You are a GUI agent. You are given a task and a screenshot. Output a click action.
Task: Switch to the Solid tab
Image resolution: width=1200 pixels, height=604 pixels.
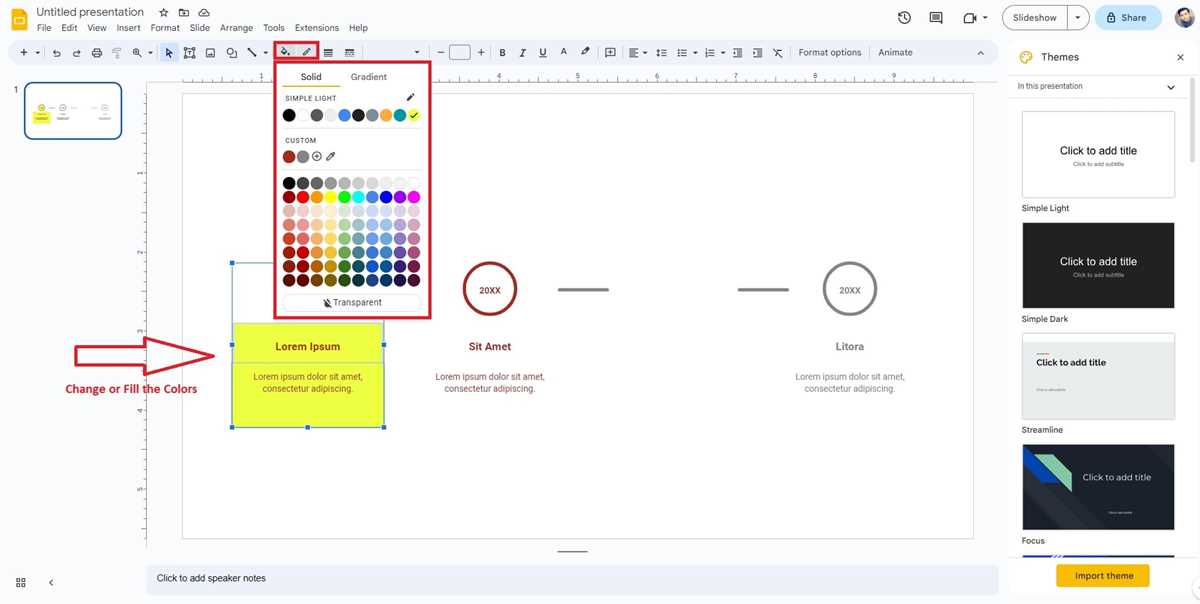(311, 77)
